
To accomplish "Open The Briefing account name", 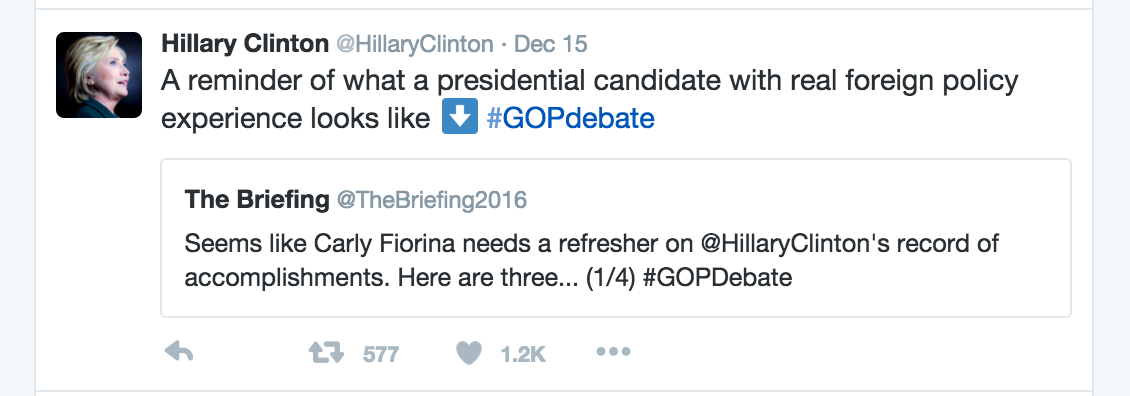I will [257, 199].
